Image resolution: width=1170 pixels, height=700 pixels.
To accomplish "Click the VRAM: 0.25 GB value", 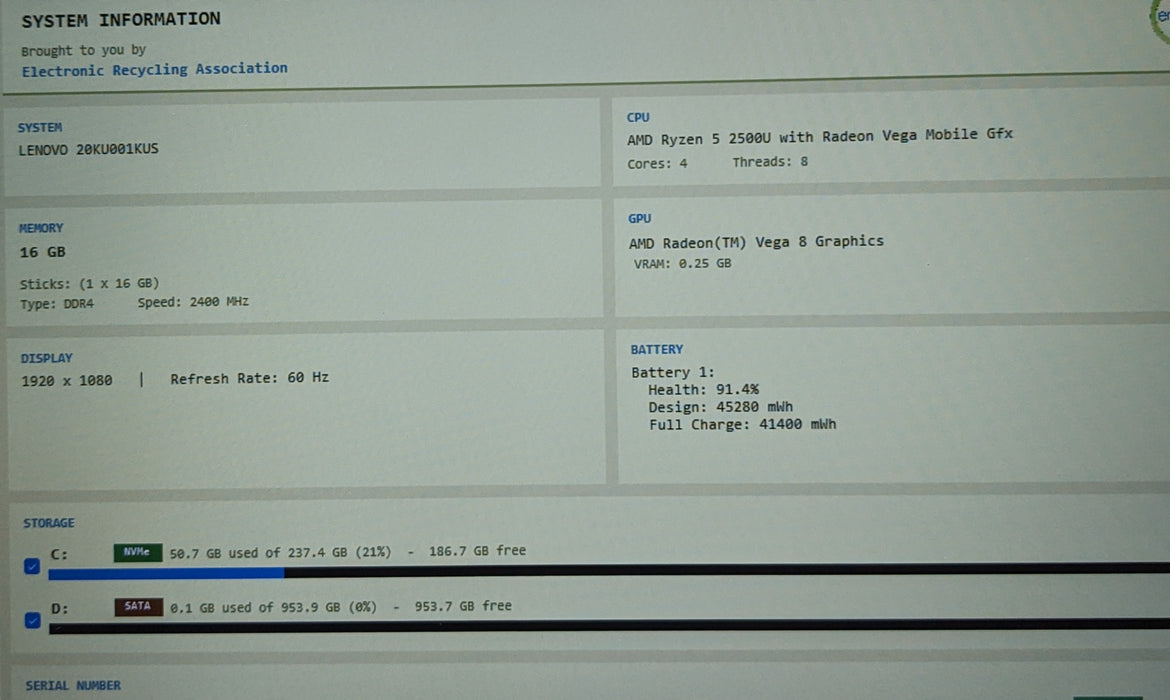I will (x=682, y=263).
